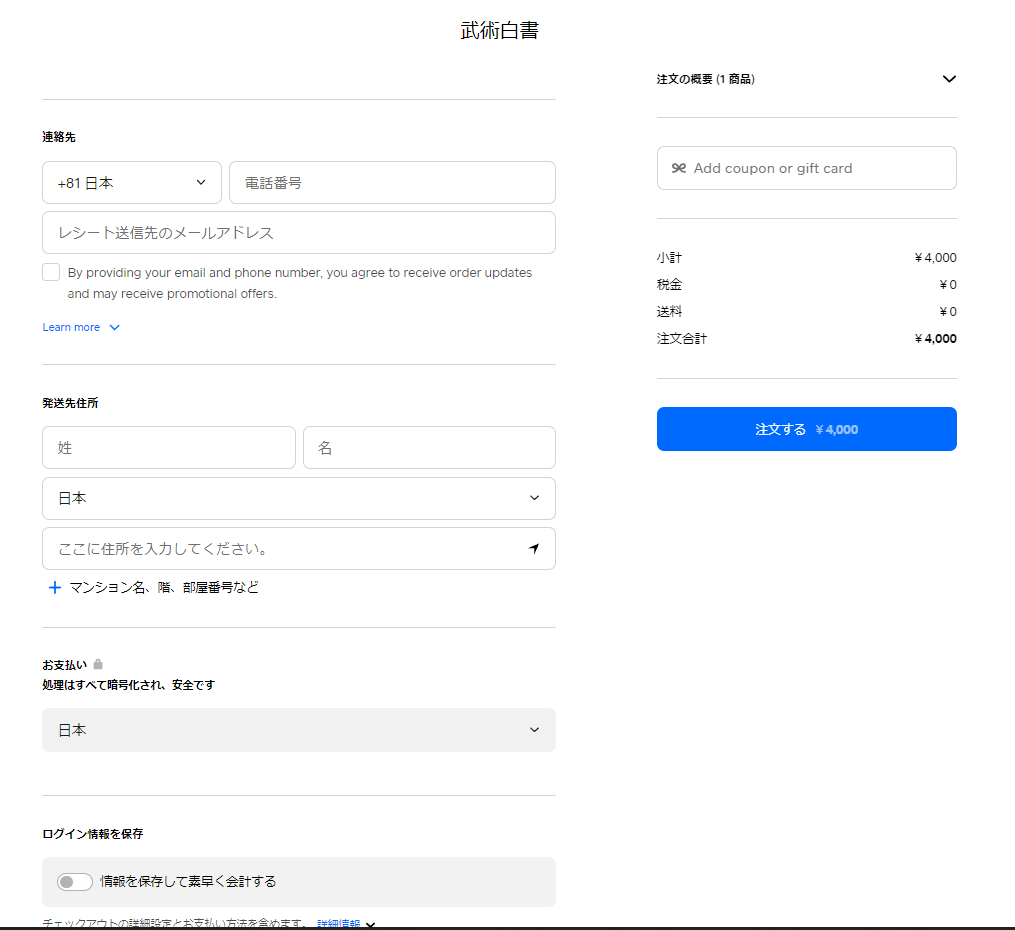Viewport: 1015px width, 930px height.
Task: Click the 詳細情報 link at bottom
Action: pyautogui.click(x=338, y=924)
